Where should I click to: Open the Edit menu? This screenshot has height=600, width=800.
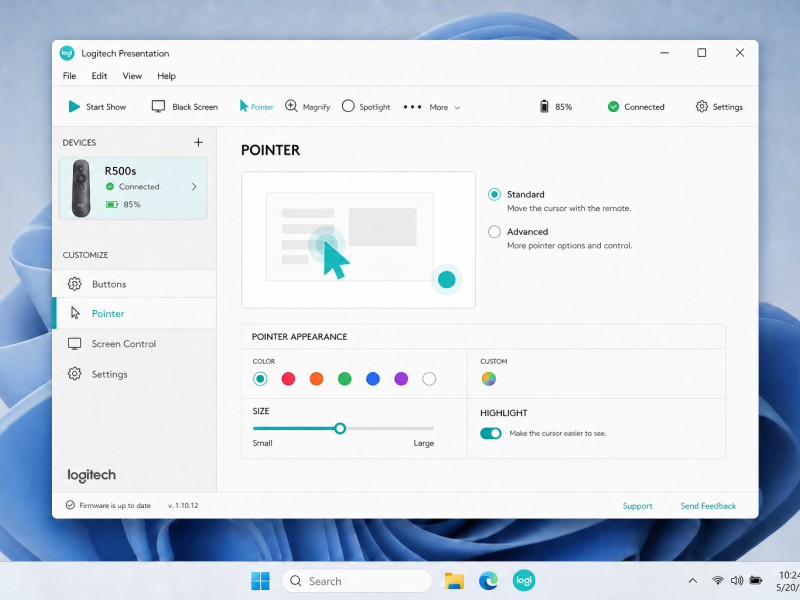point(99,76)
